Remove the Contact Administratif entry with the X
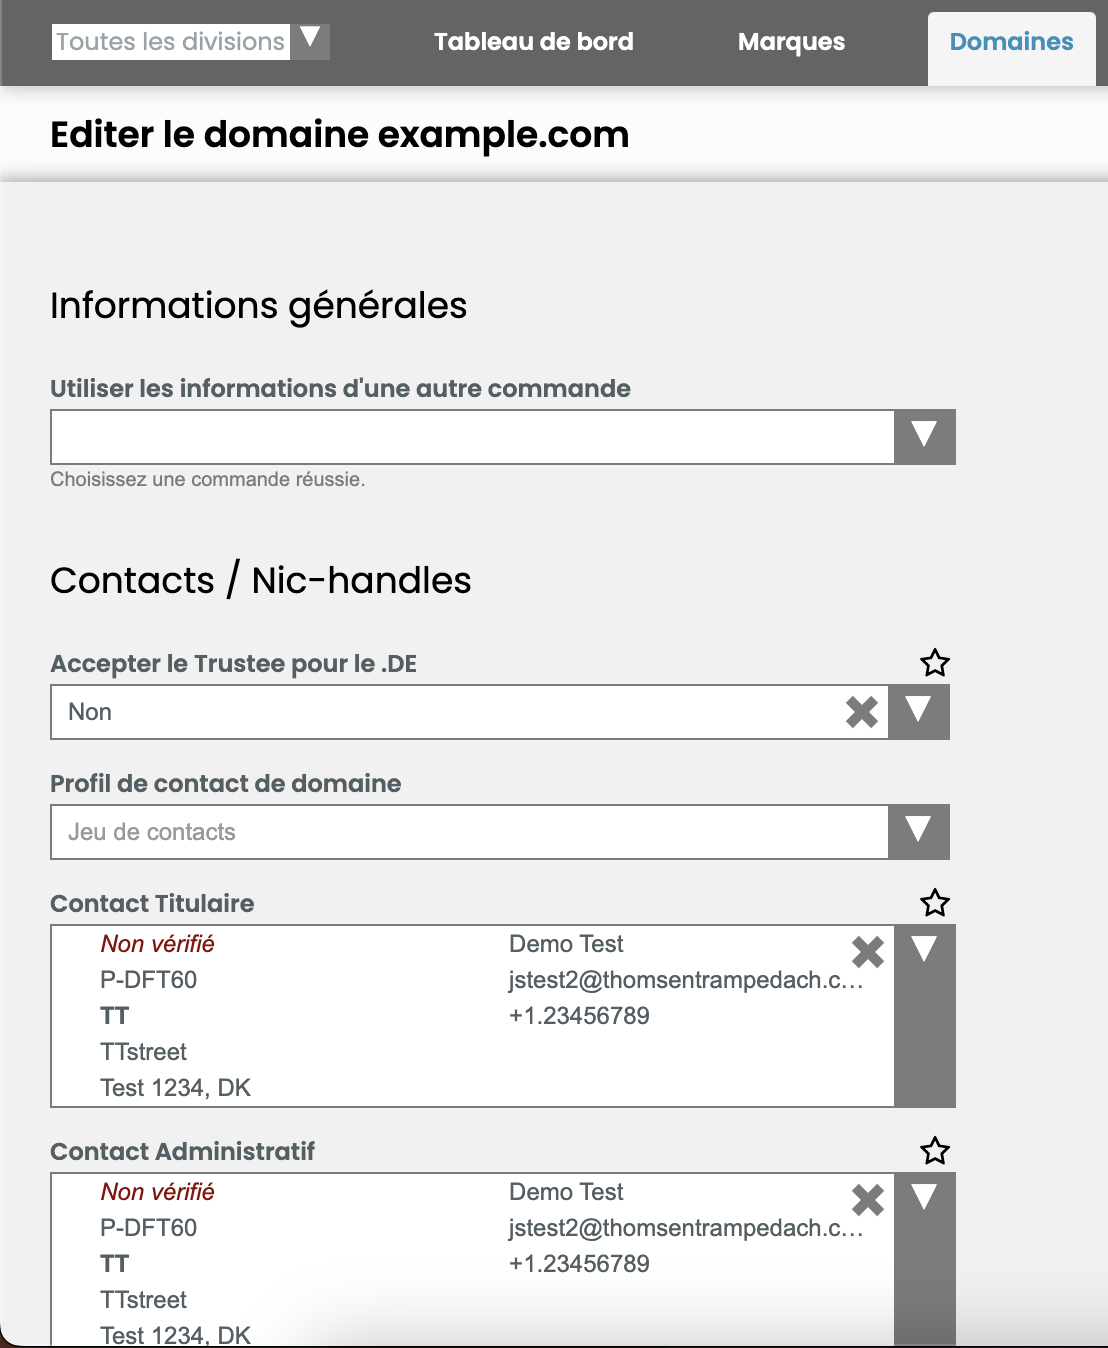This screenshot has width=1108, height=1348. pos(868,1200)
